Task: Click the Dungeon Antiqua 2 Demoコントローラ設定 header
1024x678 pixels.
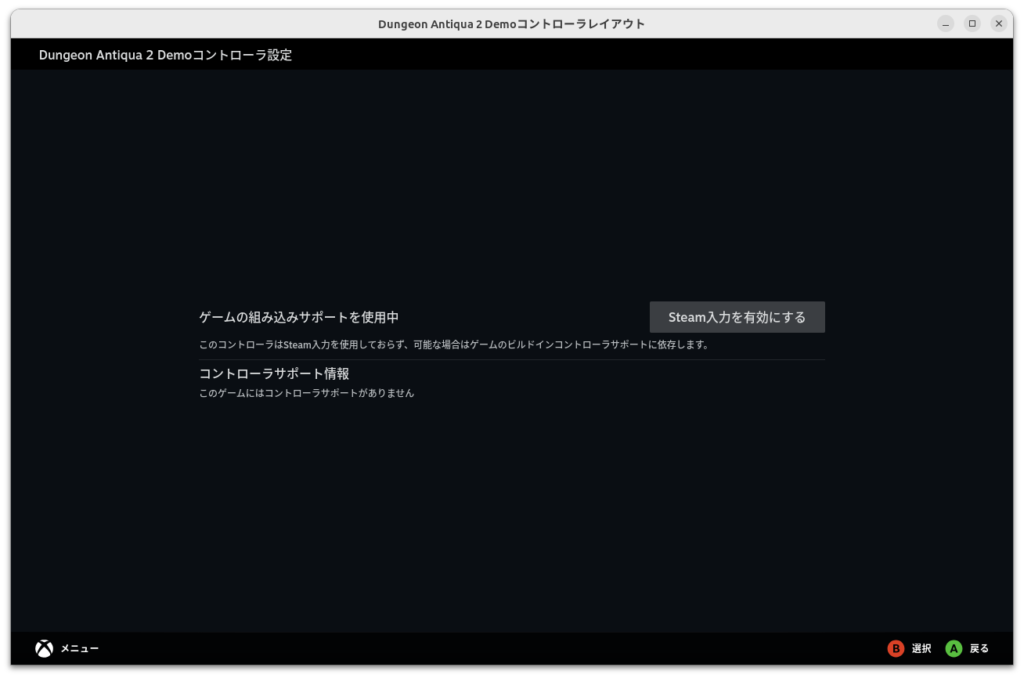Action: [x=165, y=55]
